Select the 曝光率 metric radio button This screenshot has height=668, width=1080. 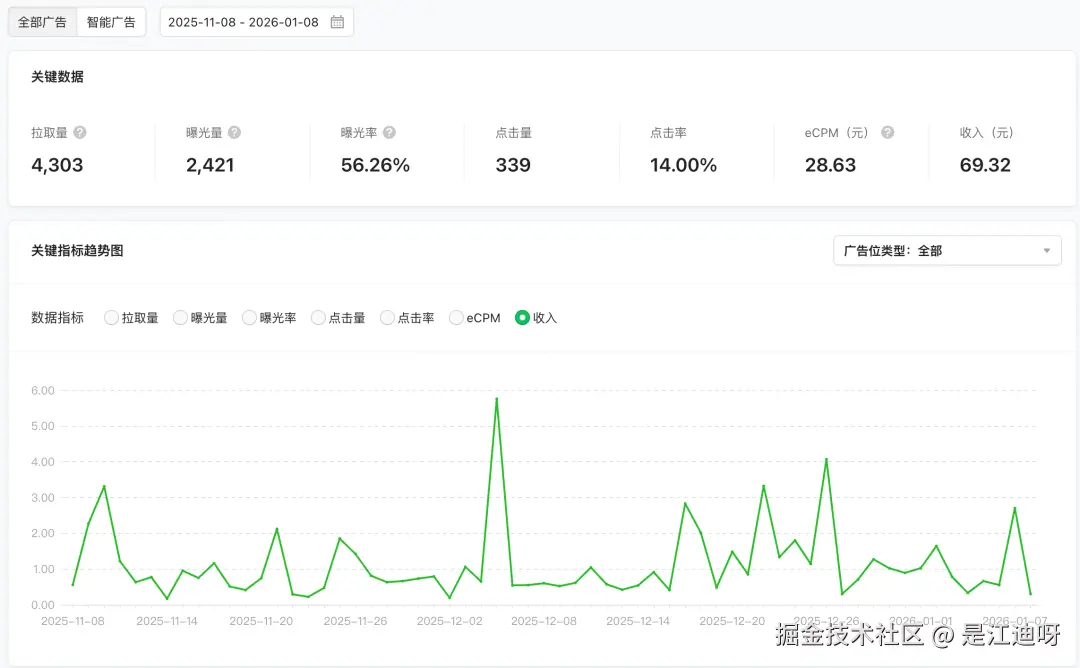click(249, 317)
